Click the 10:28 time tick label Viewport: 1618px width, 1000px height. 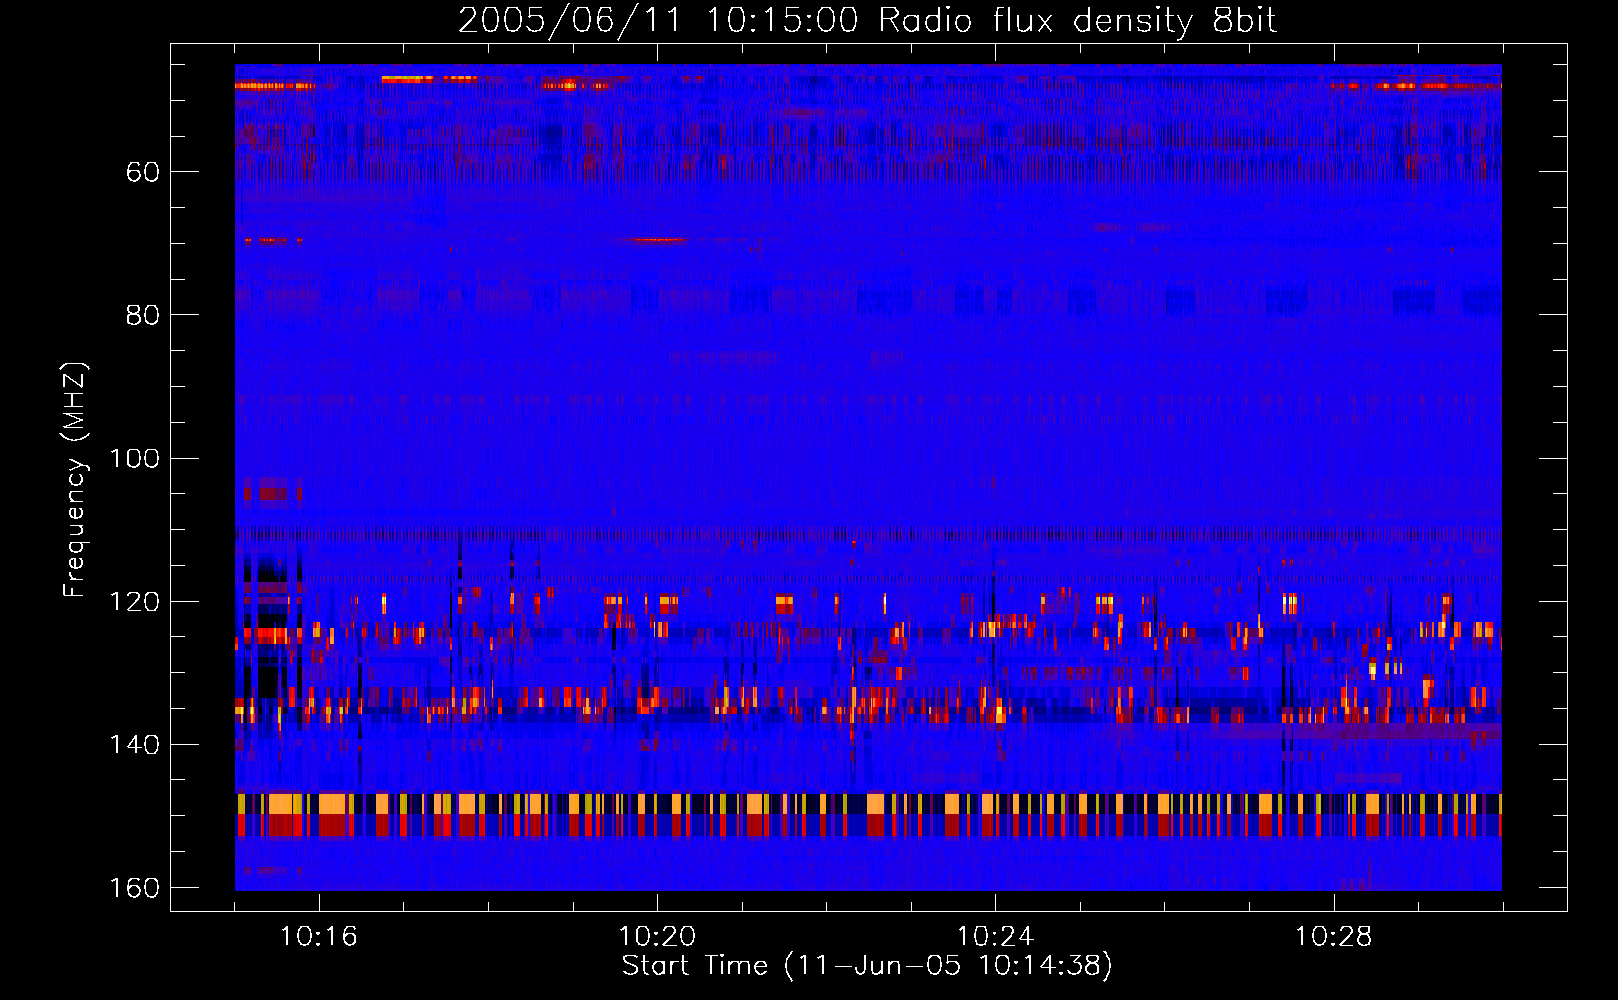(1333, 937)
